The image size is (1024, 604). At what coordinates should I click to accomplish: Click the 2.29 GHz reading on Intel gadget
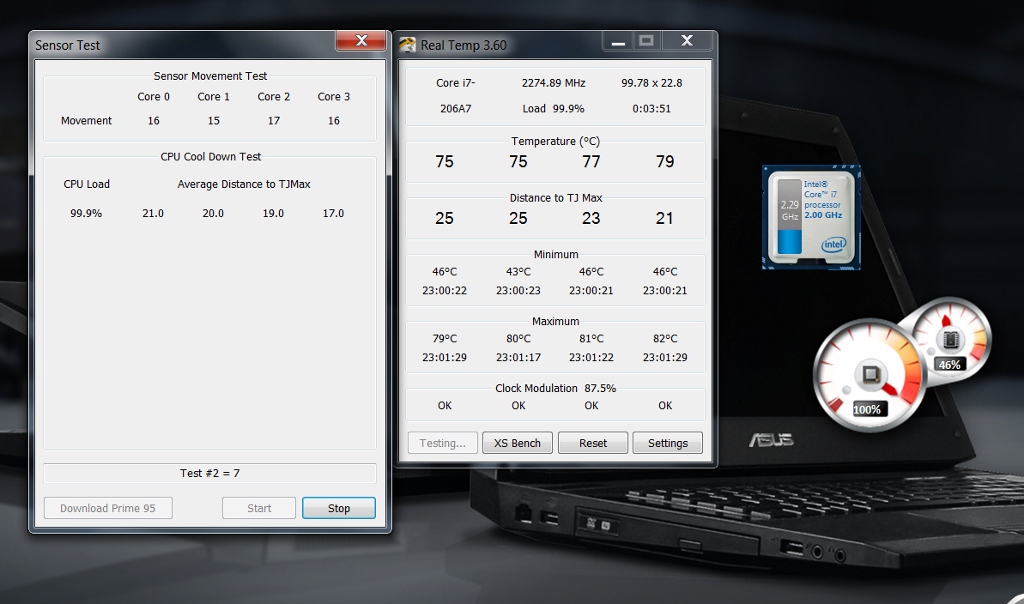(790, 210)
